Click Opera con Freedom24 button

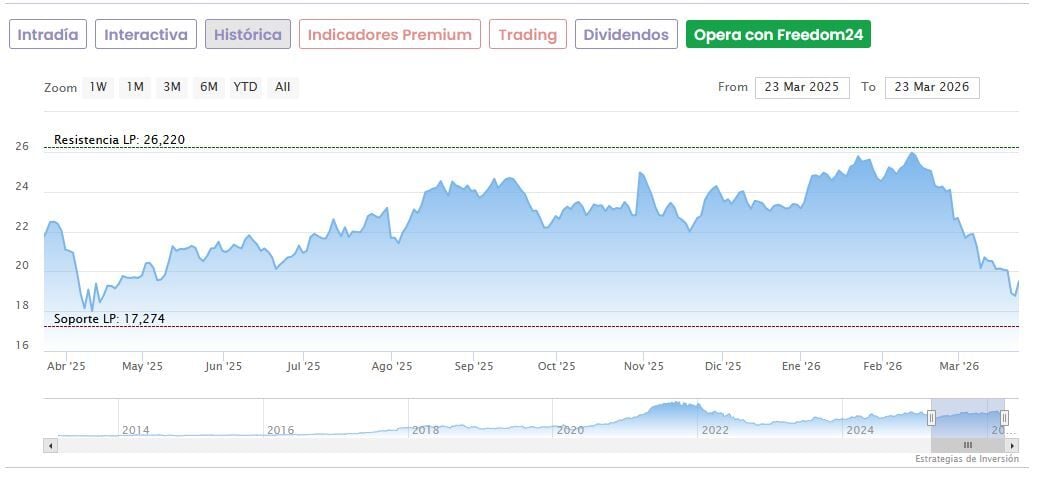(778, 34)
